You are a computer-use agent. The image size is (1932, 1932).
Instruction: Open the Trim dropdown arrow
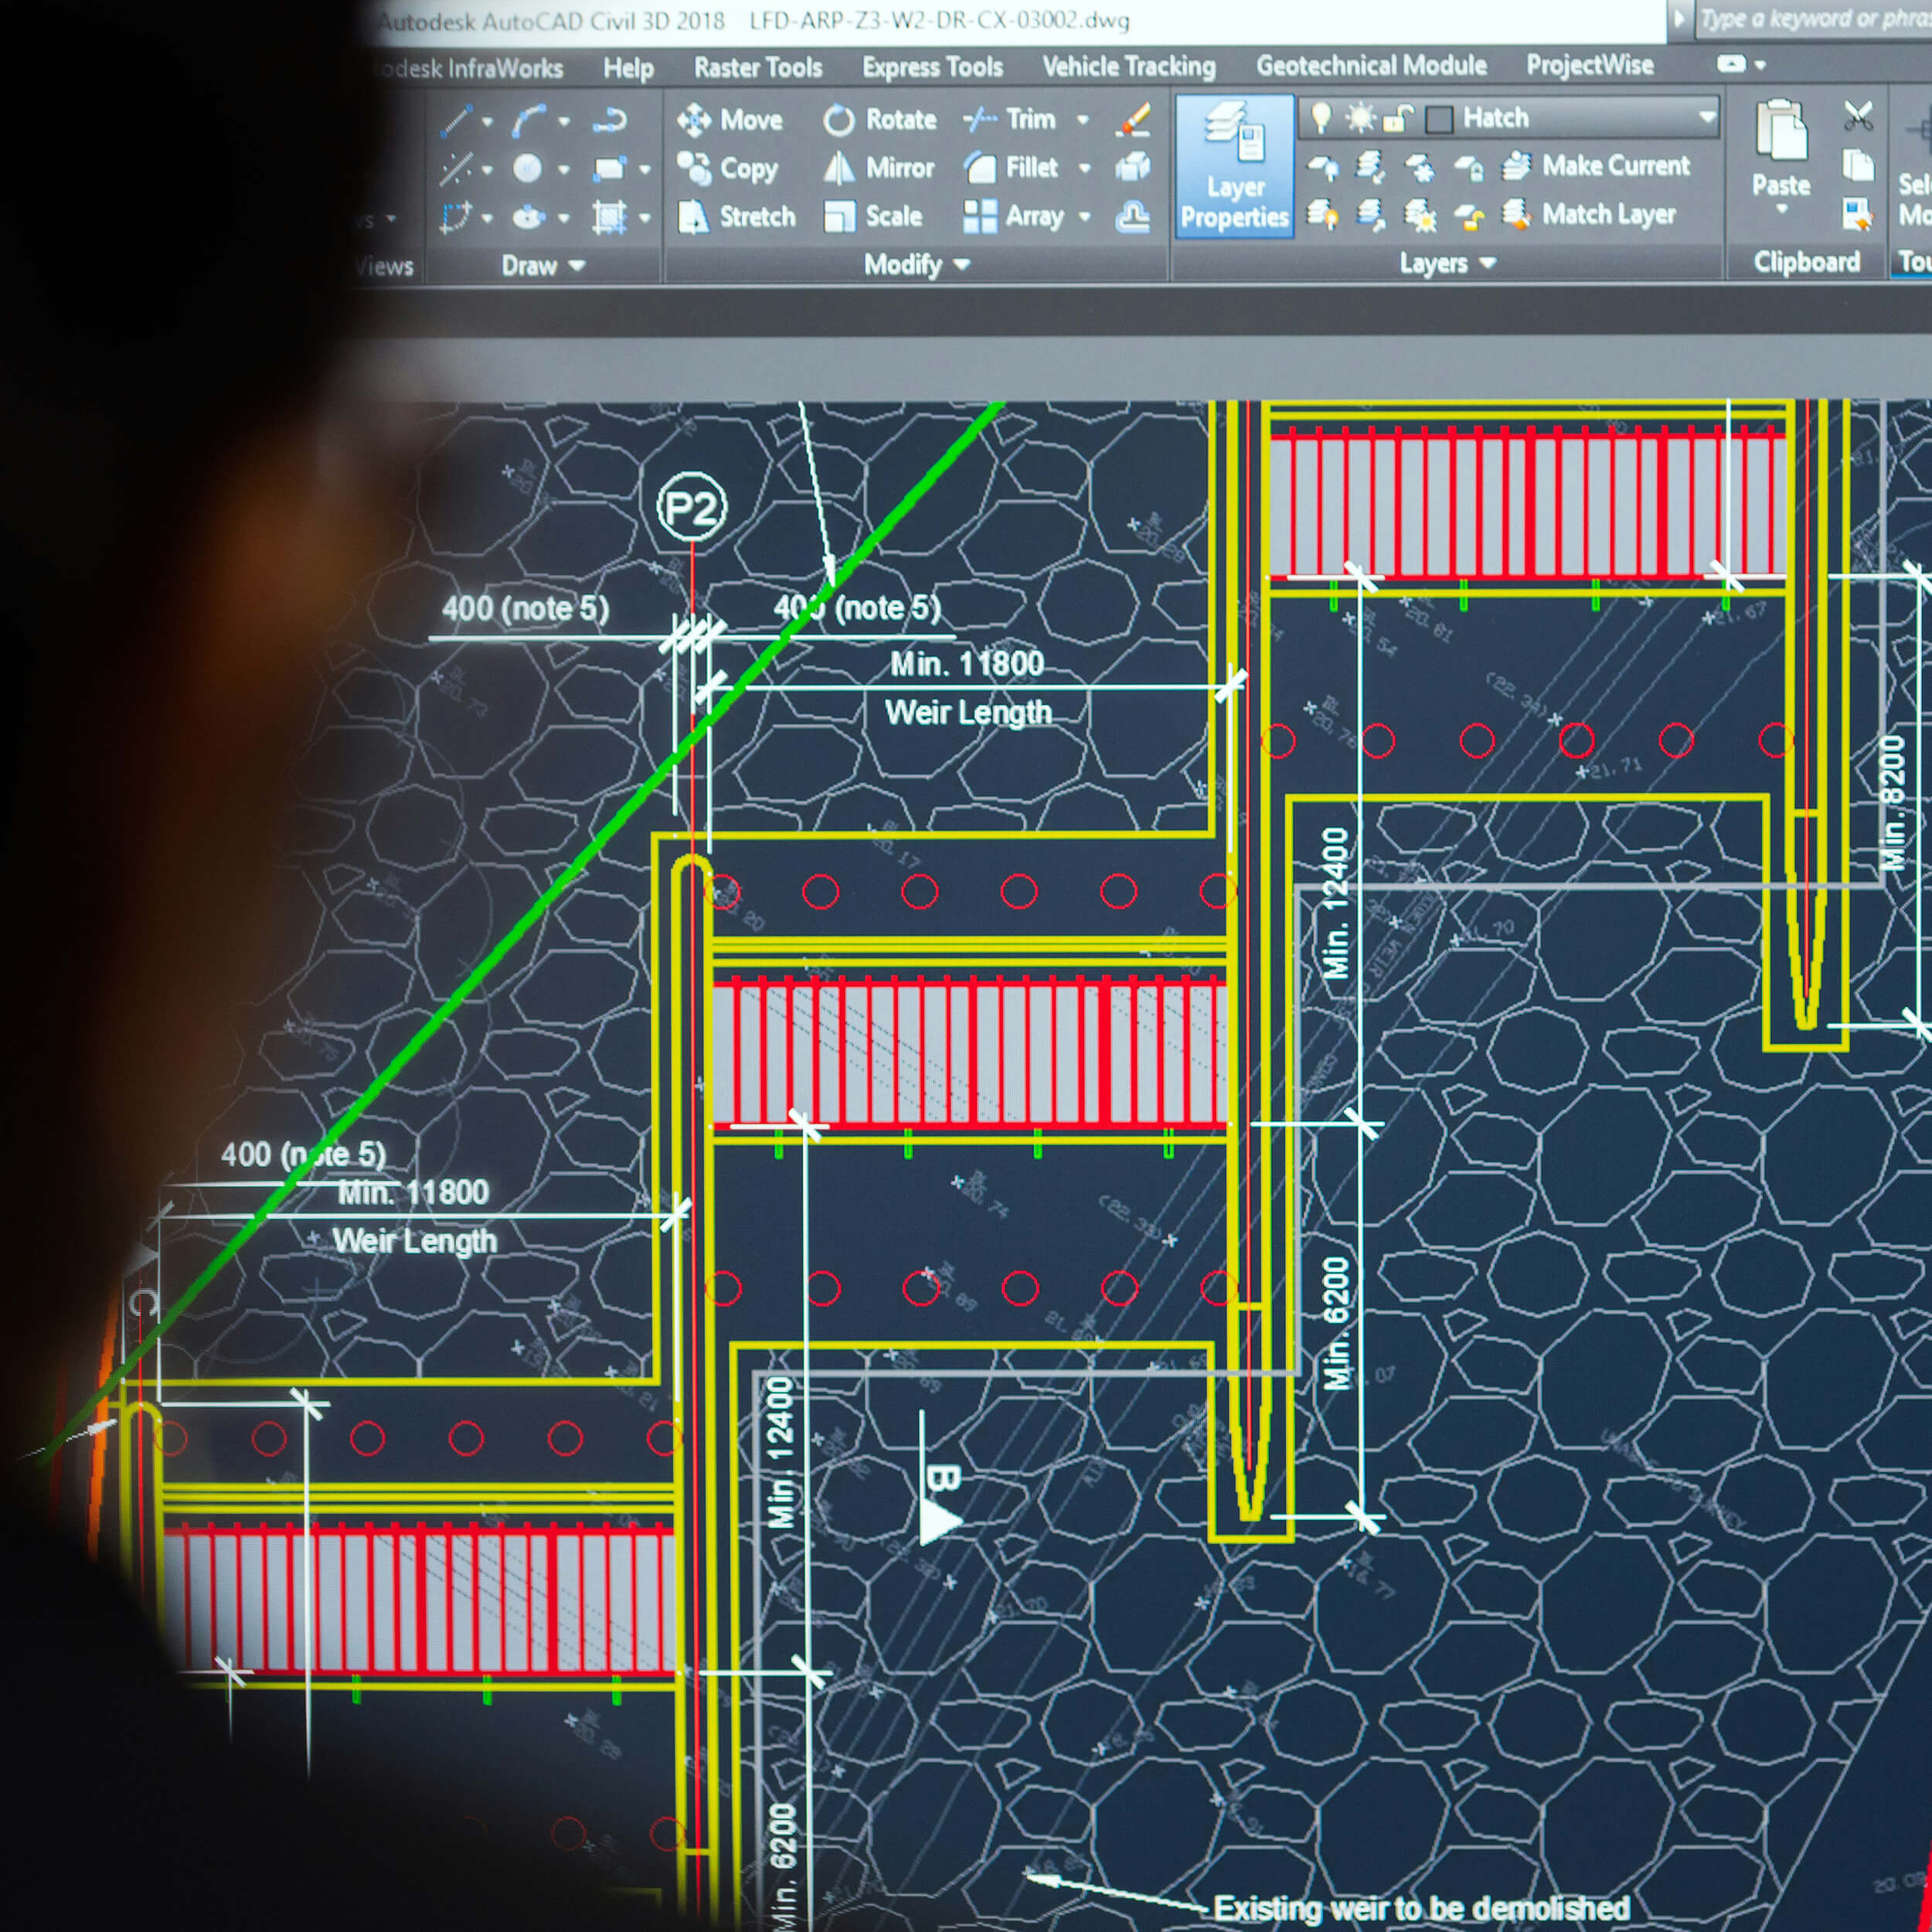click(1082, 119)
